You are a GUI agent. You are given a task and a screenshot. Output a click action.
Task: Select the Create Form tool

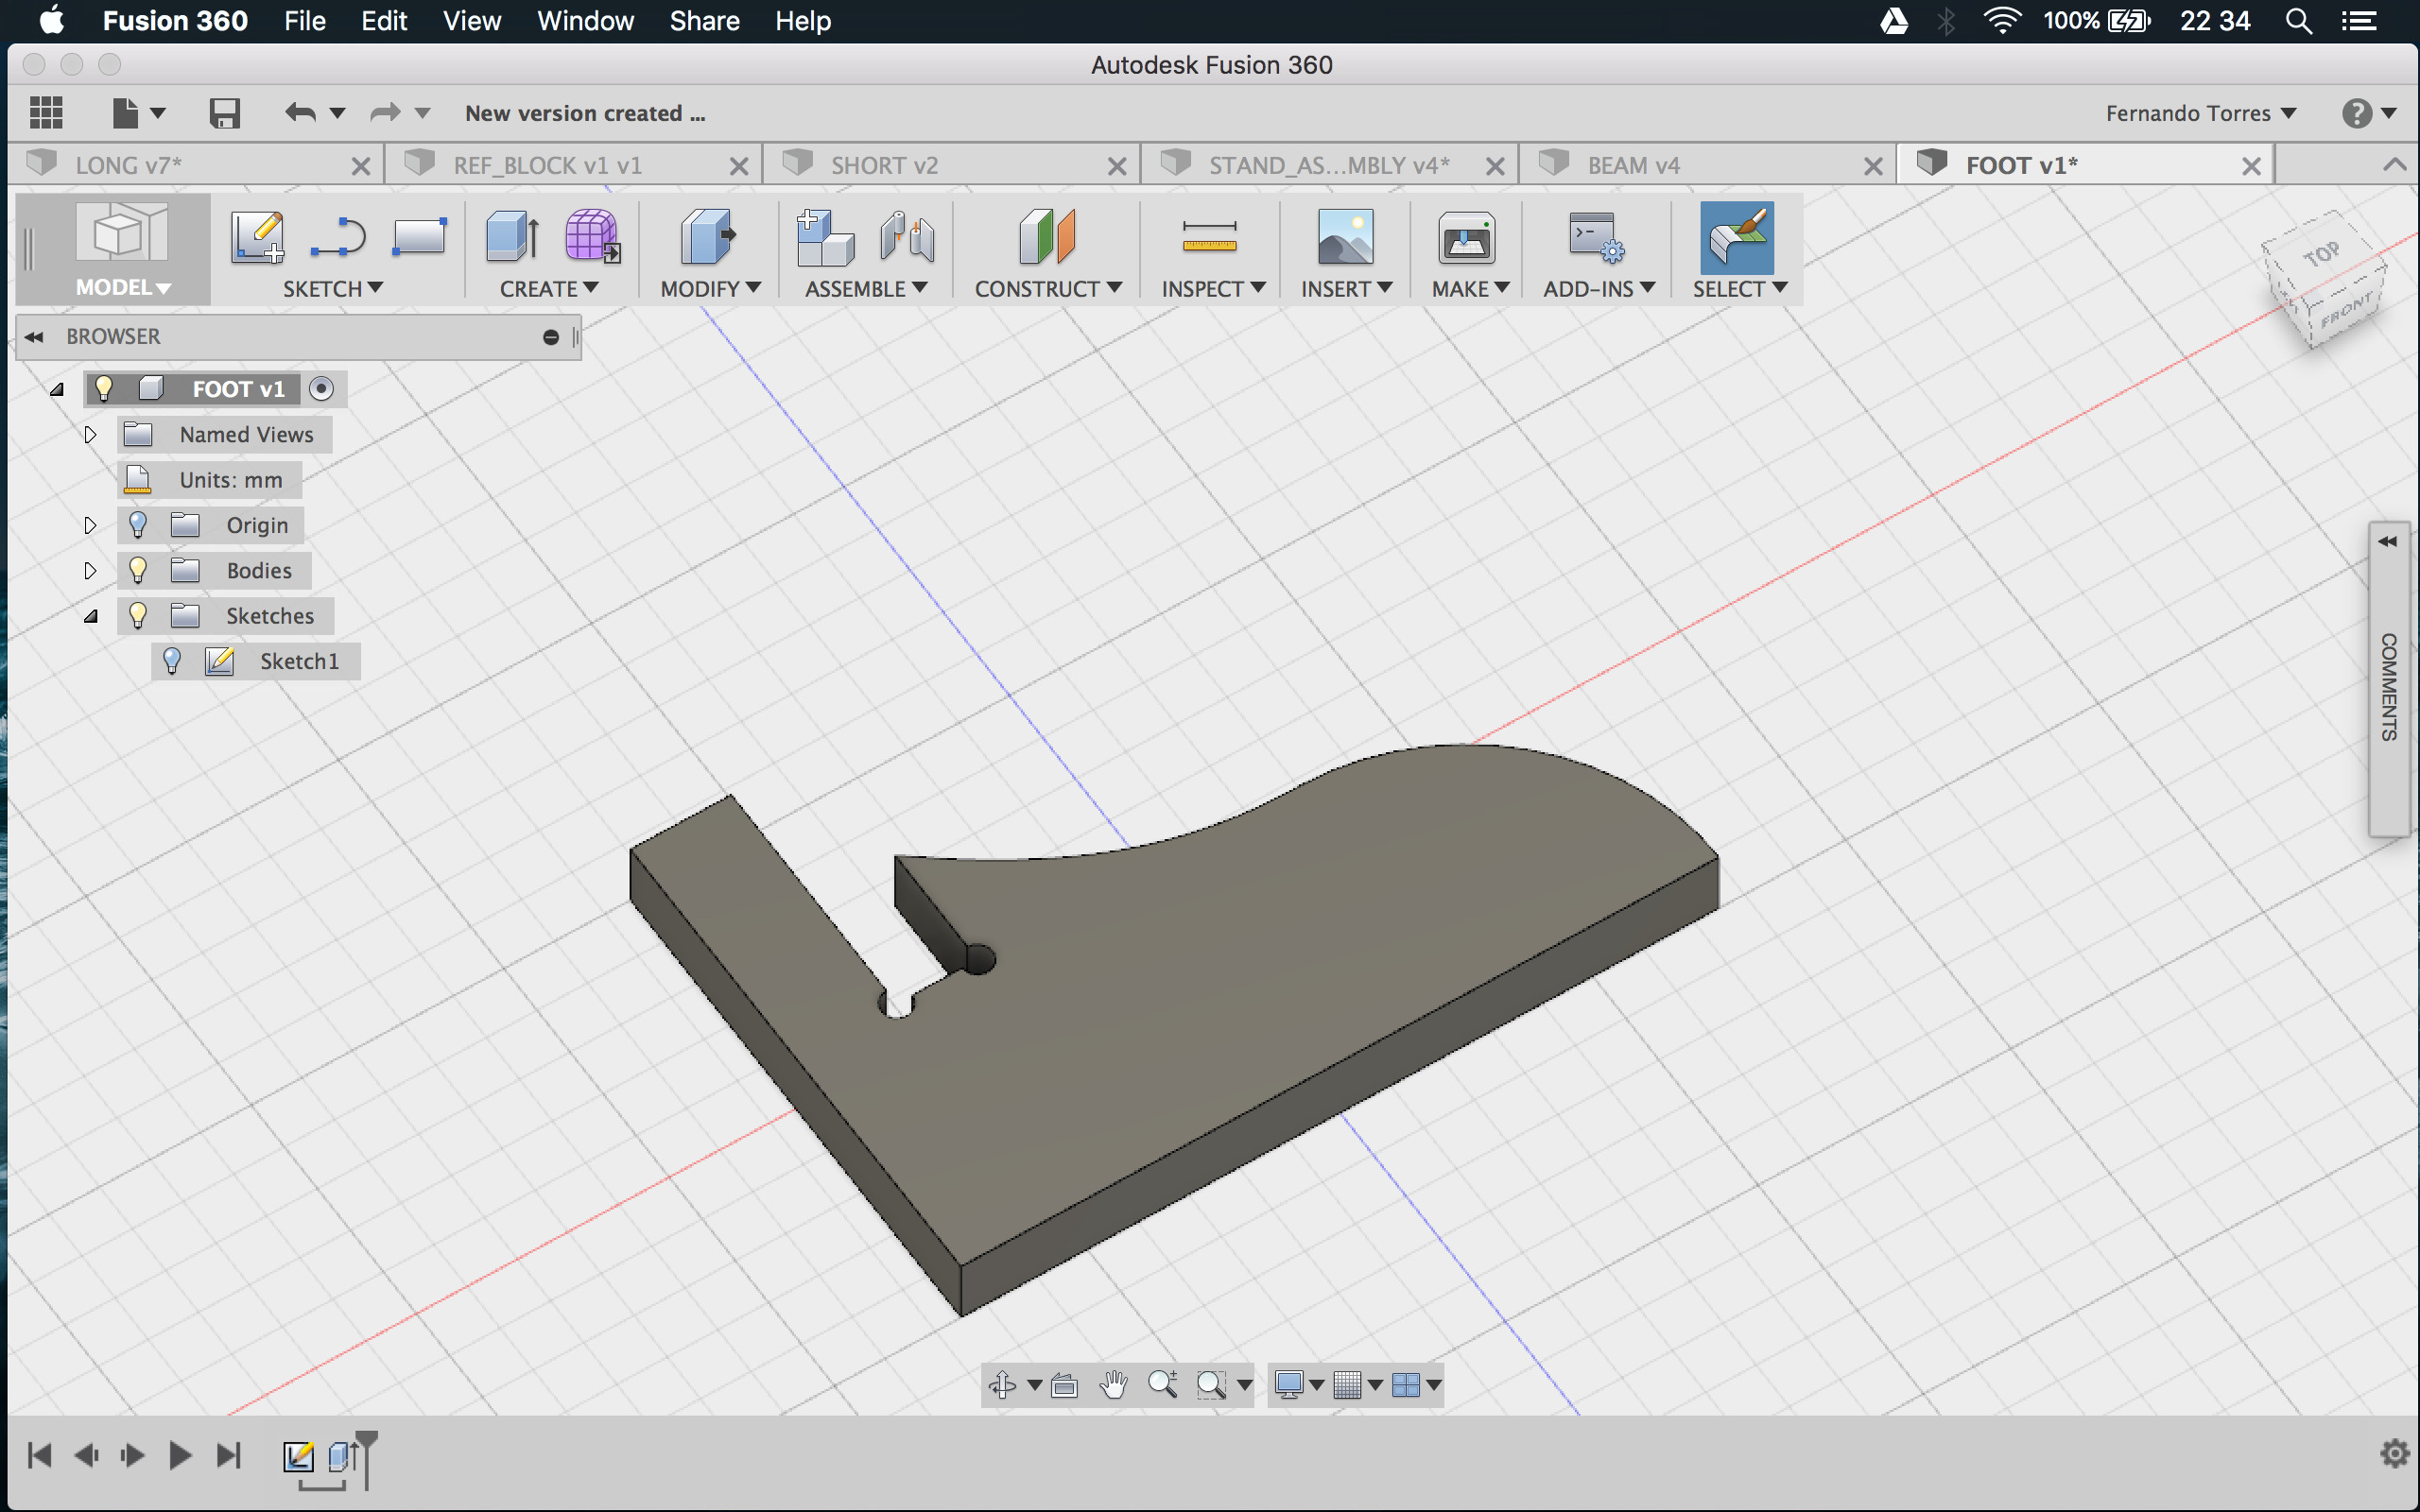click(593, 238)
